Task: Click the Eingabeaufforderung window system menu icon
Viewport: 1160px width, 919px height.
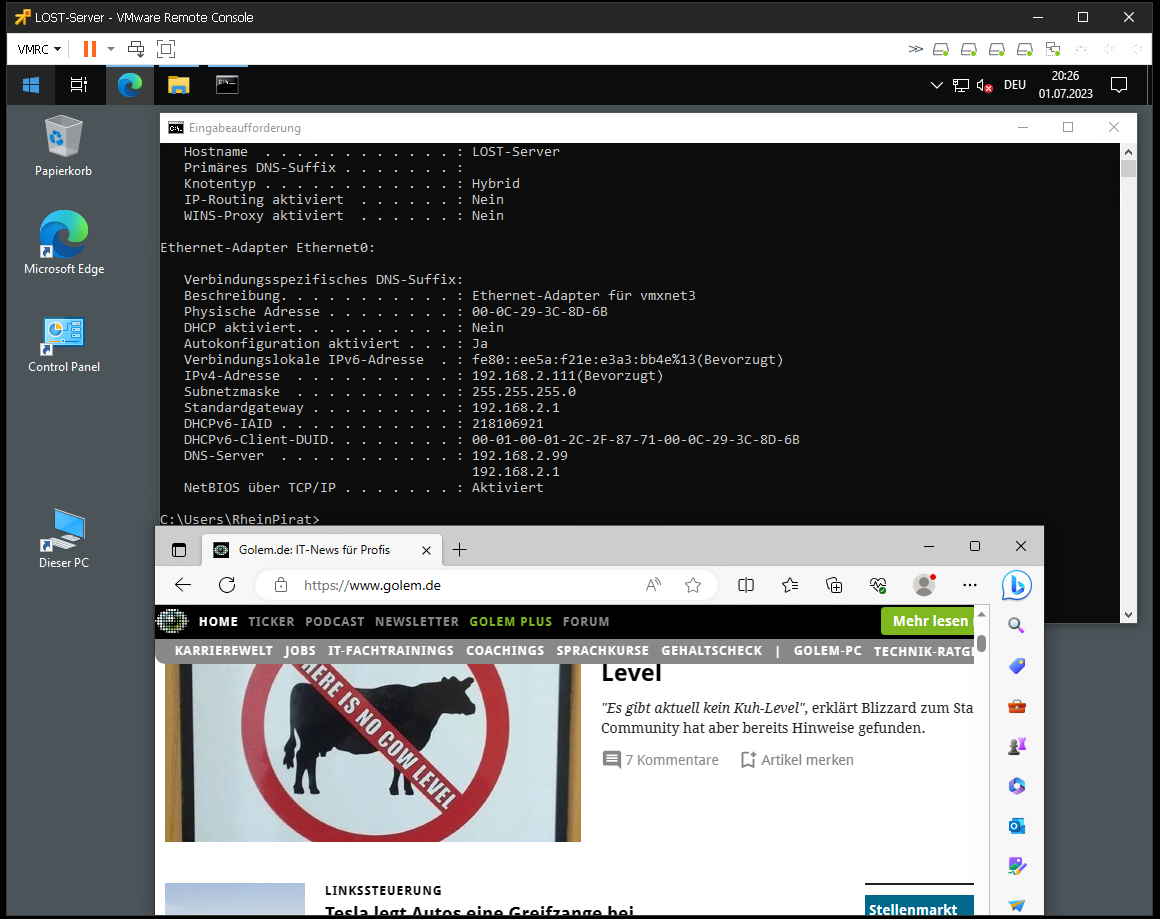Action: pyautogui.click(x=175, y=128)
